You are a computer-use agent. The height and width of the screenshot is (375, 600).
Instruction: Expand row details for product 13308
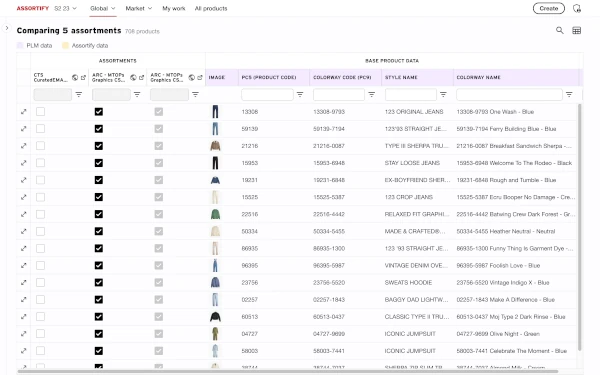24,112
